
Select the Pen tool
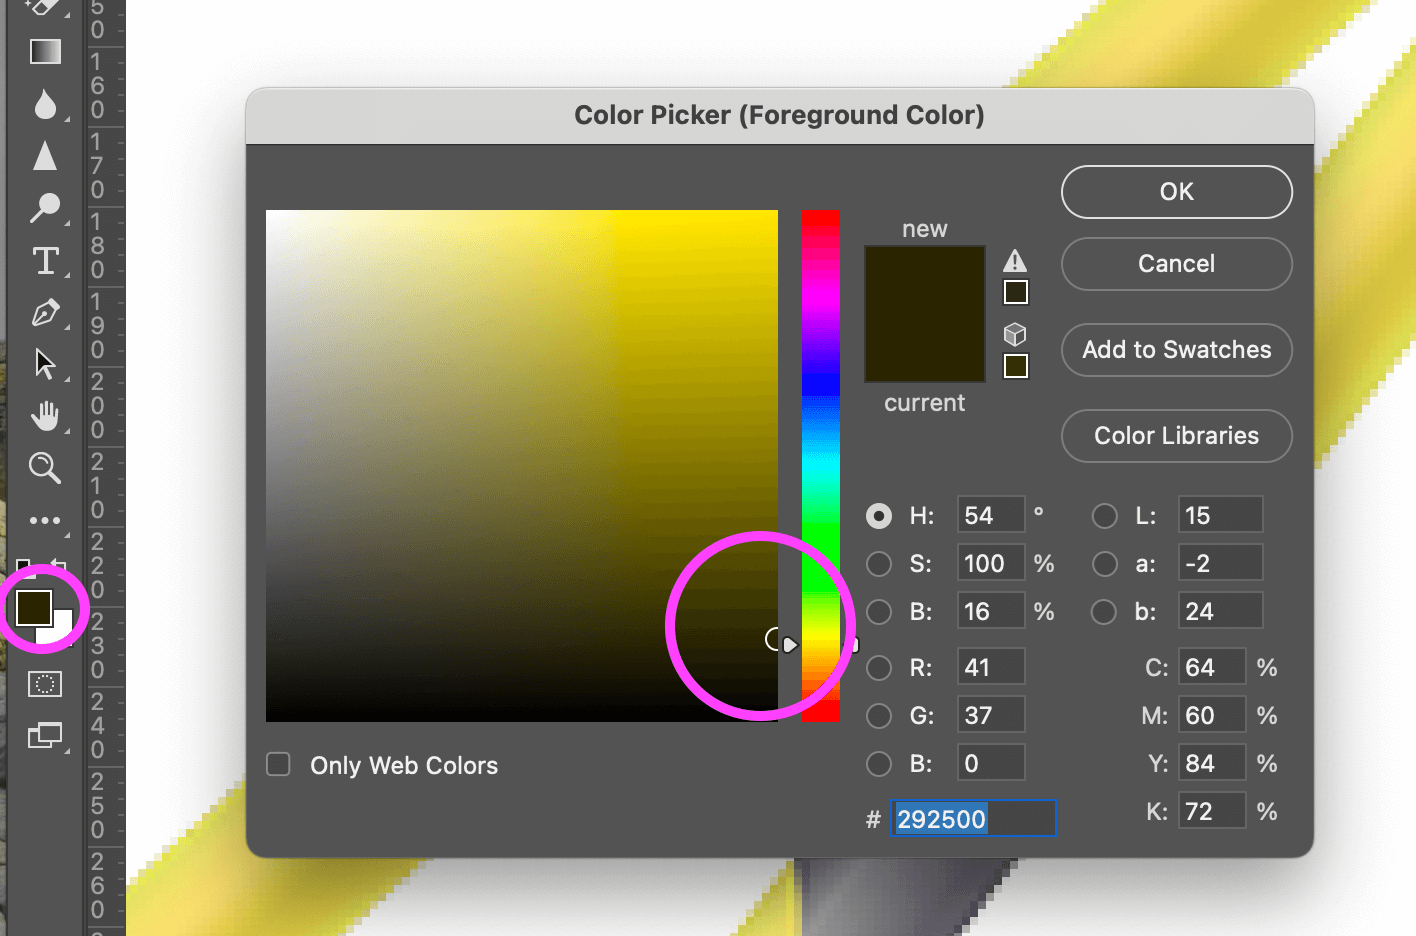45,312
